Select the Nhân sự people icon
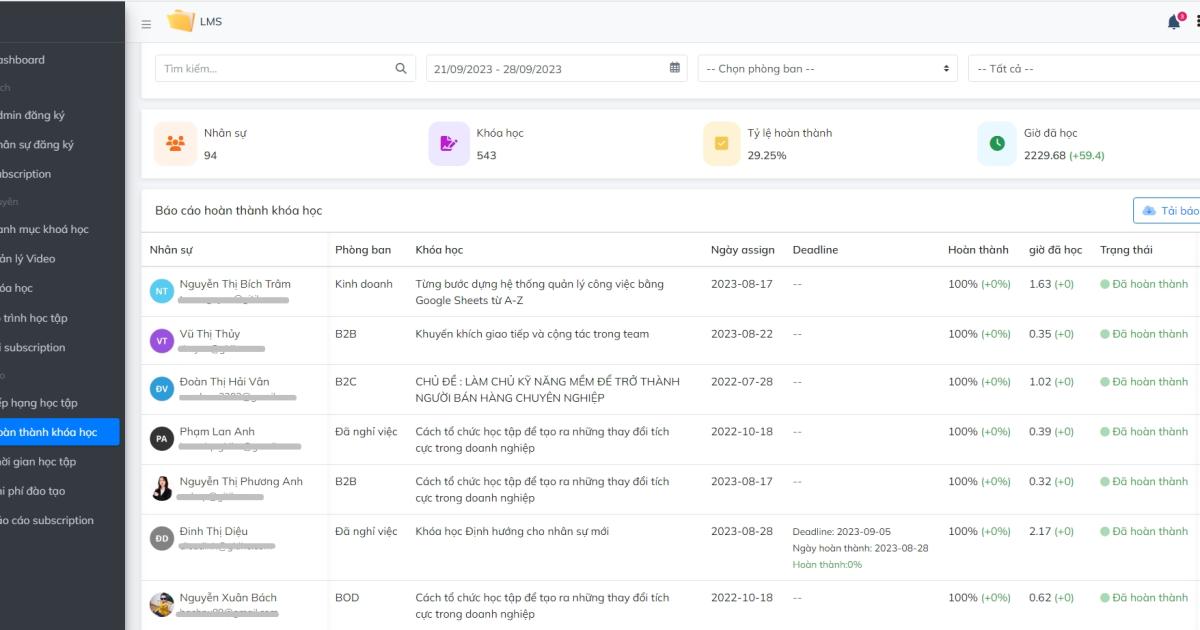This screenshot has height=630, width=1200. coord(175,144)
